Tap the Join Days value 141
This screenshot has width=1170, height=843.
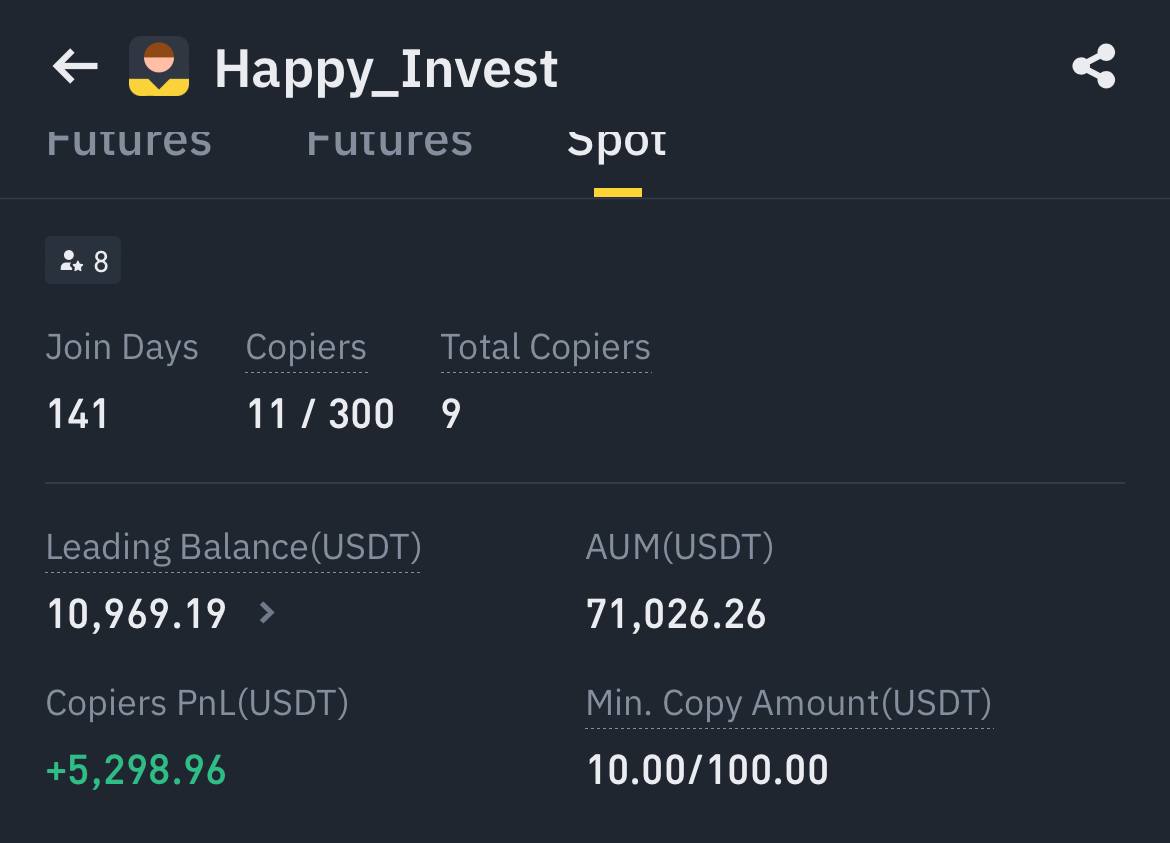pos(78,414)
